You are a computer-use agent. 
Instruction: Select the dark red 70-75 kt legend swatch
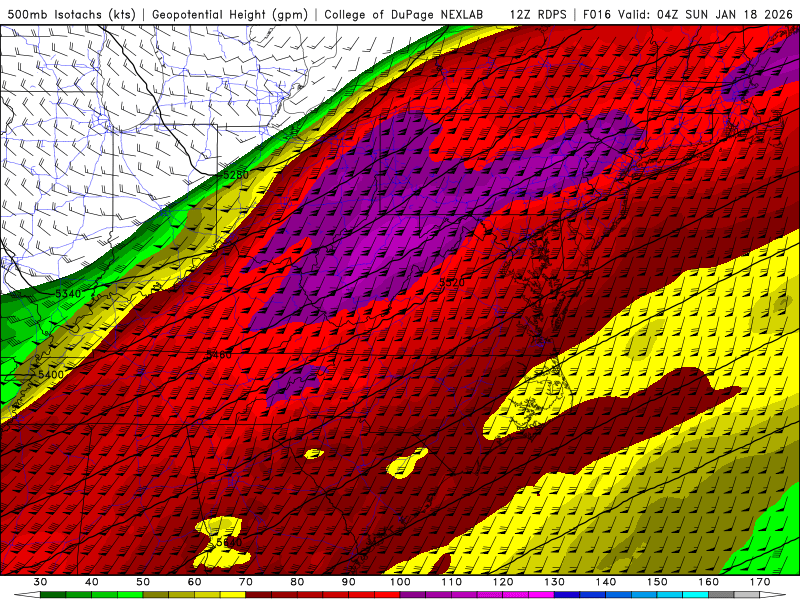[x=259, y=595]
